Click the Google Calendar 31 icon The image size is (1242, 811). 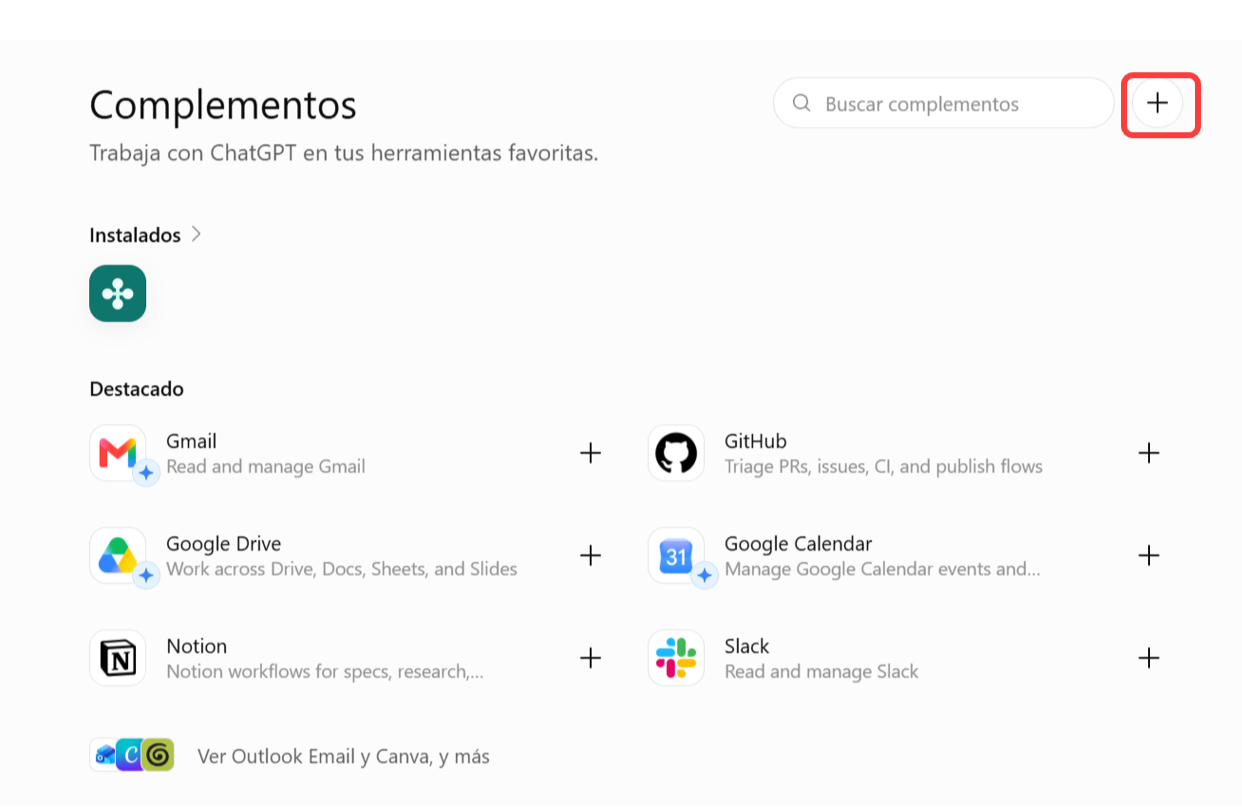point(676,555)
